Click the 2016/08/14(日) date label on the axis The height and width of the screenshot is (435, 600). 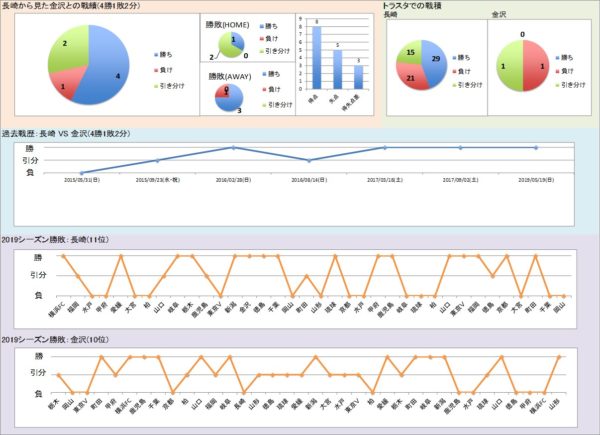[x=310, y=181]
